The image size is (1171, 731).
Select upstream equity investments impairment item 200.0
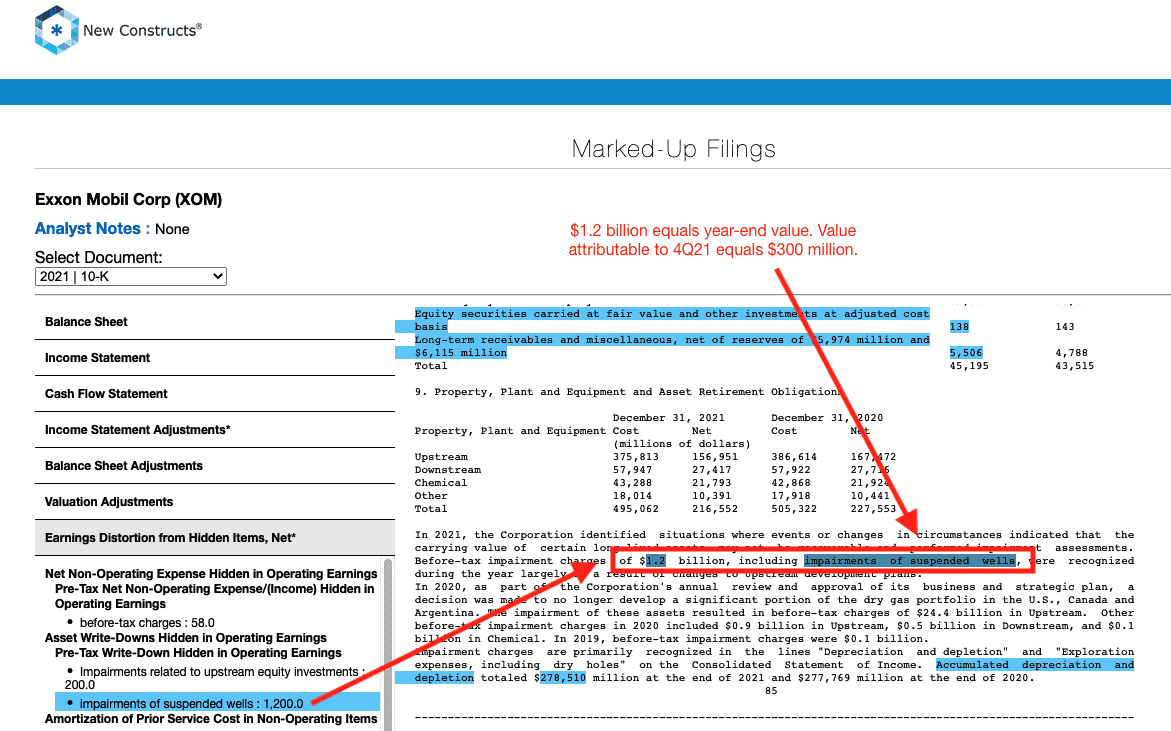pos(214,678)
